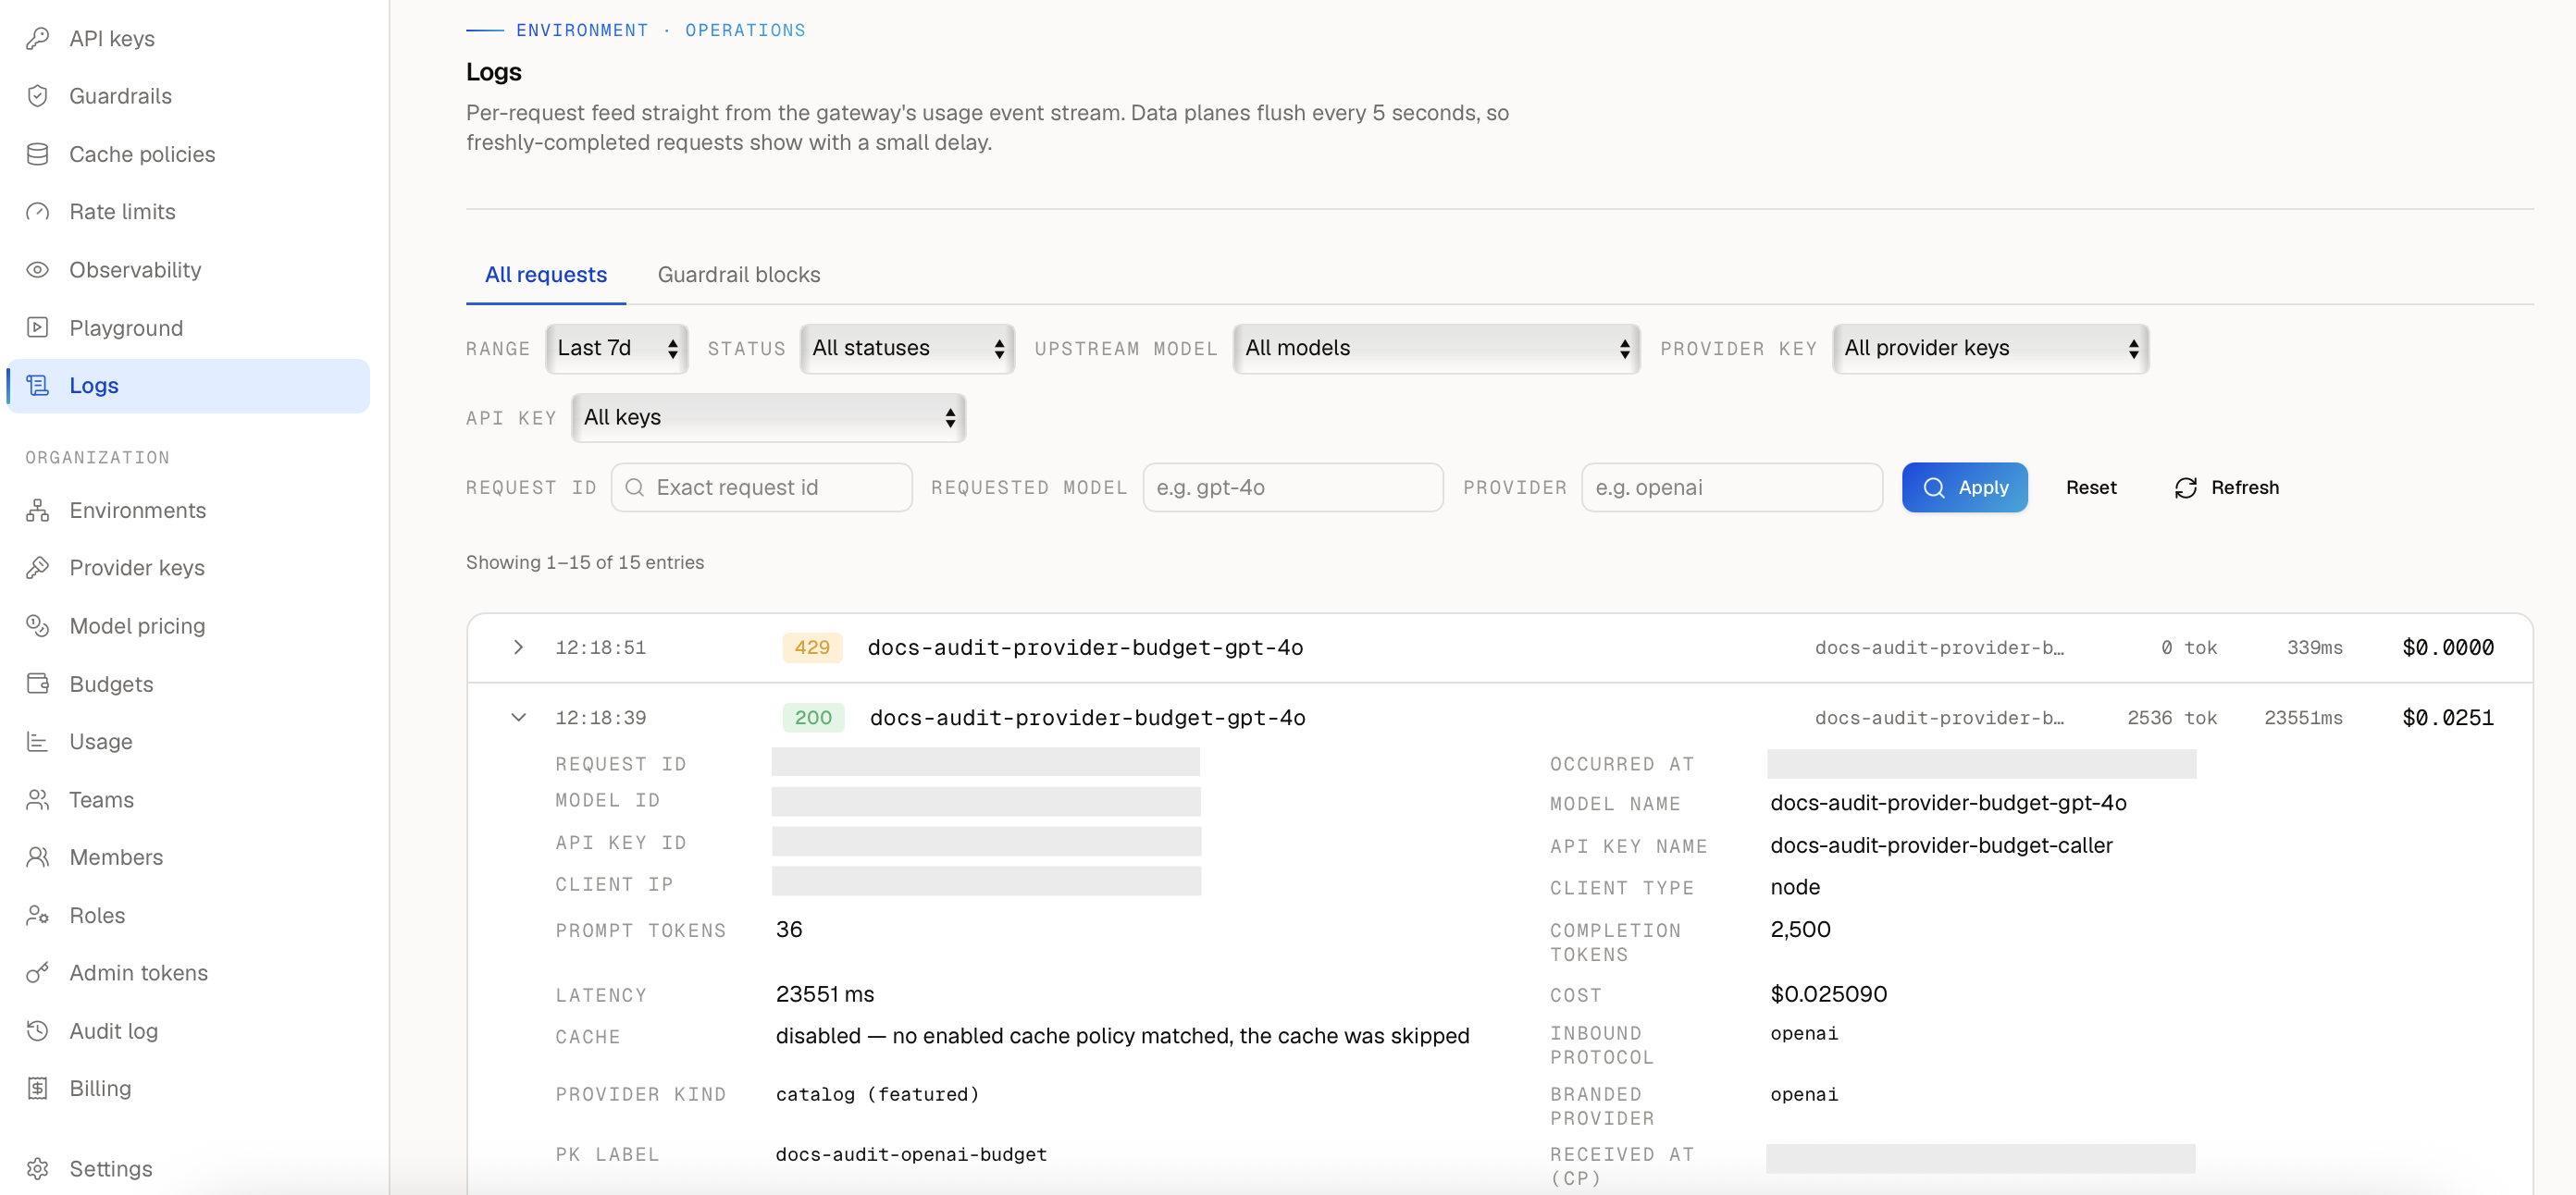Click the PK label docs-audit-openai-budget
2576x1195 pixels.
[x=911, y=1154]
